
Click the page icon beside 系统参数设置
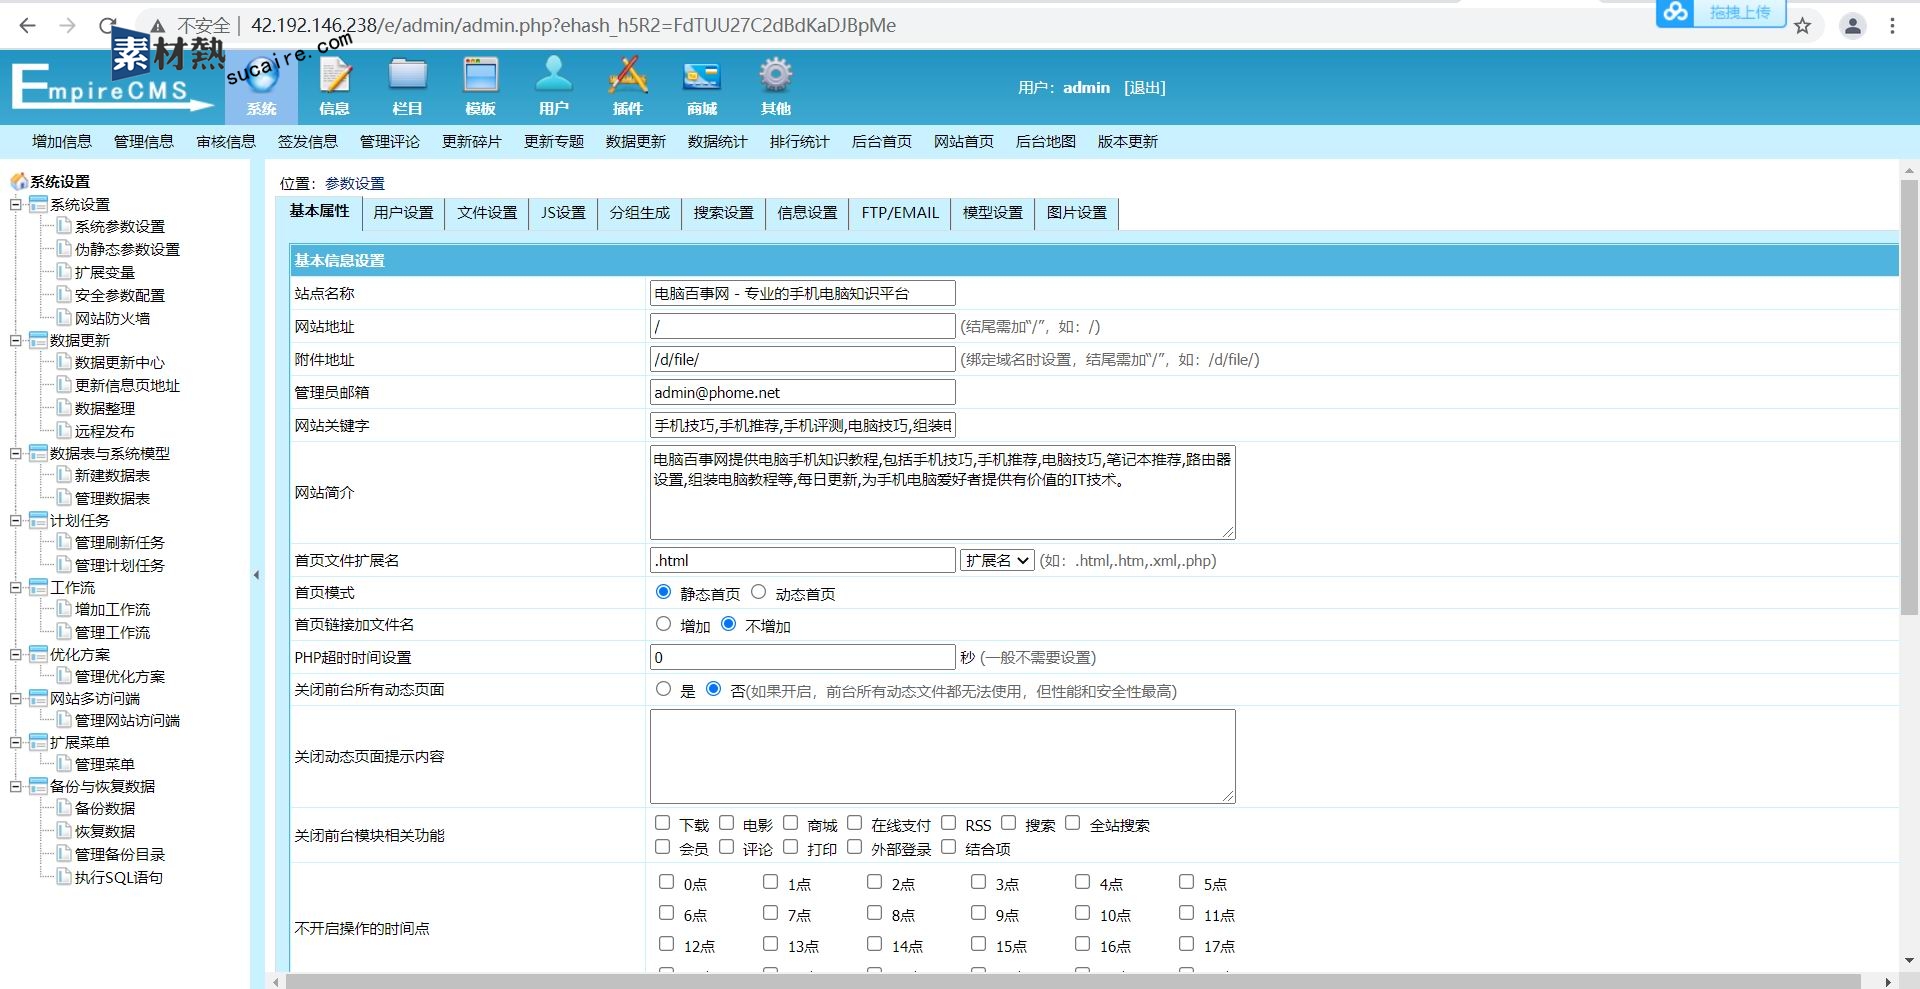pyautogui.click(x=64, y=226)
